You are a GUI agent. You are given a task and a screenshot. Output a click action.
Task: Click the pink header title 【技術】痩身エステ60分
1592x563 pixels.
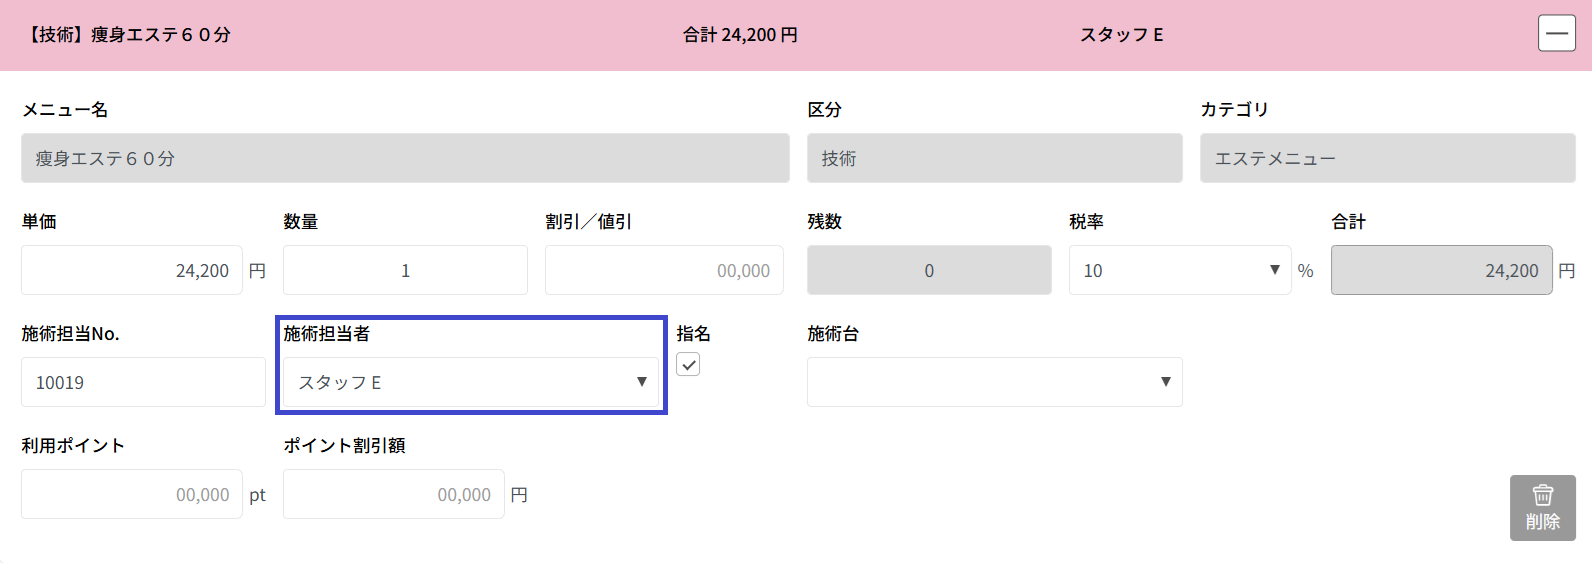(x=129, y=35)
